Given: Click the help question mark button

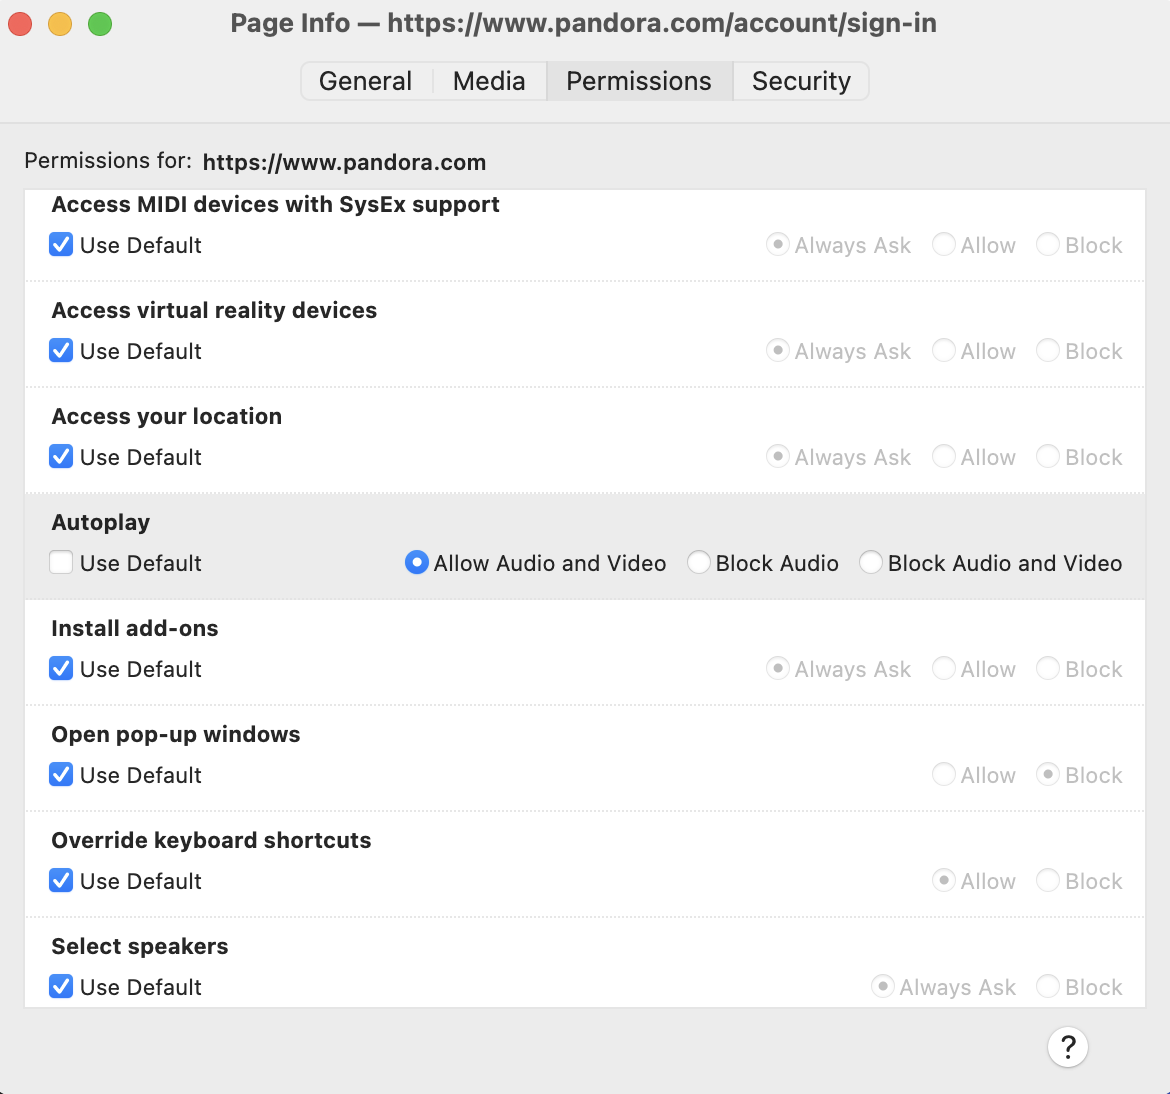Looking at the screenshot, I should coord(1067,1047).
